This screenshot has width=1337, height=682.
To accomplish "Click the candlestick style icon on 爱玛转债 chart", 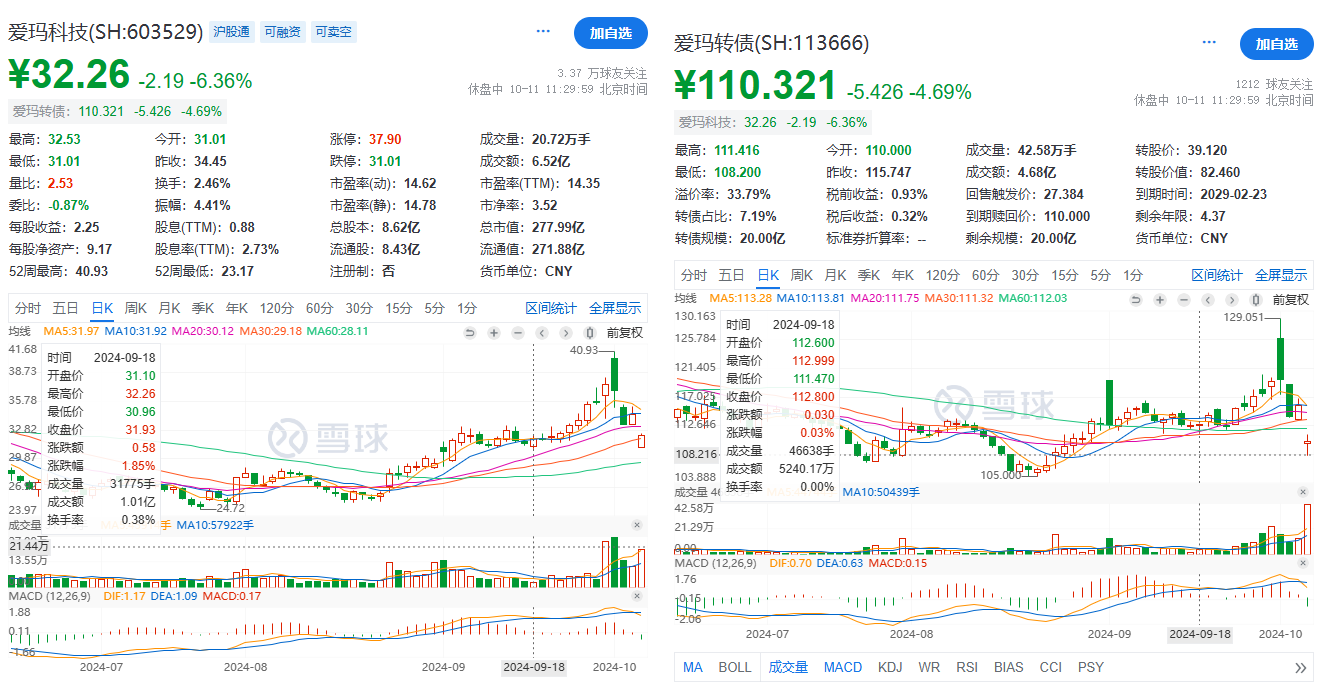I will [1256, 299].
